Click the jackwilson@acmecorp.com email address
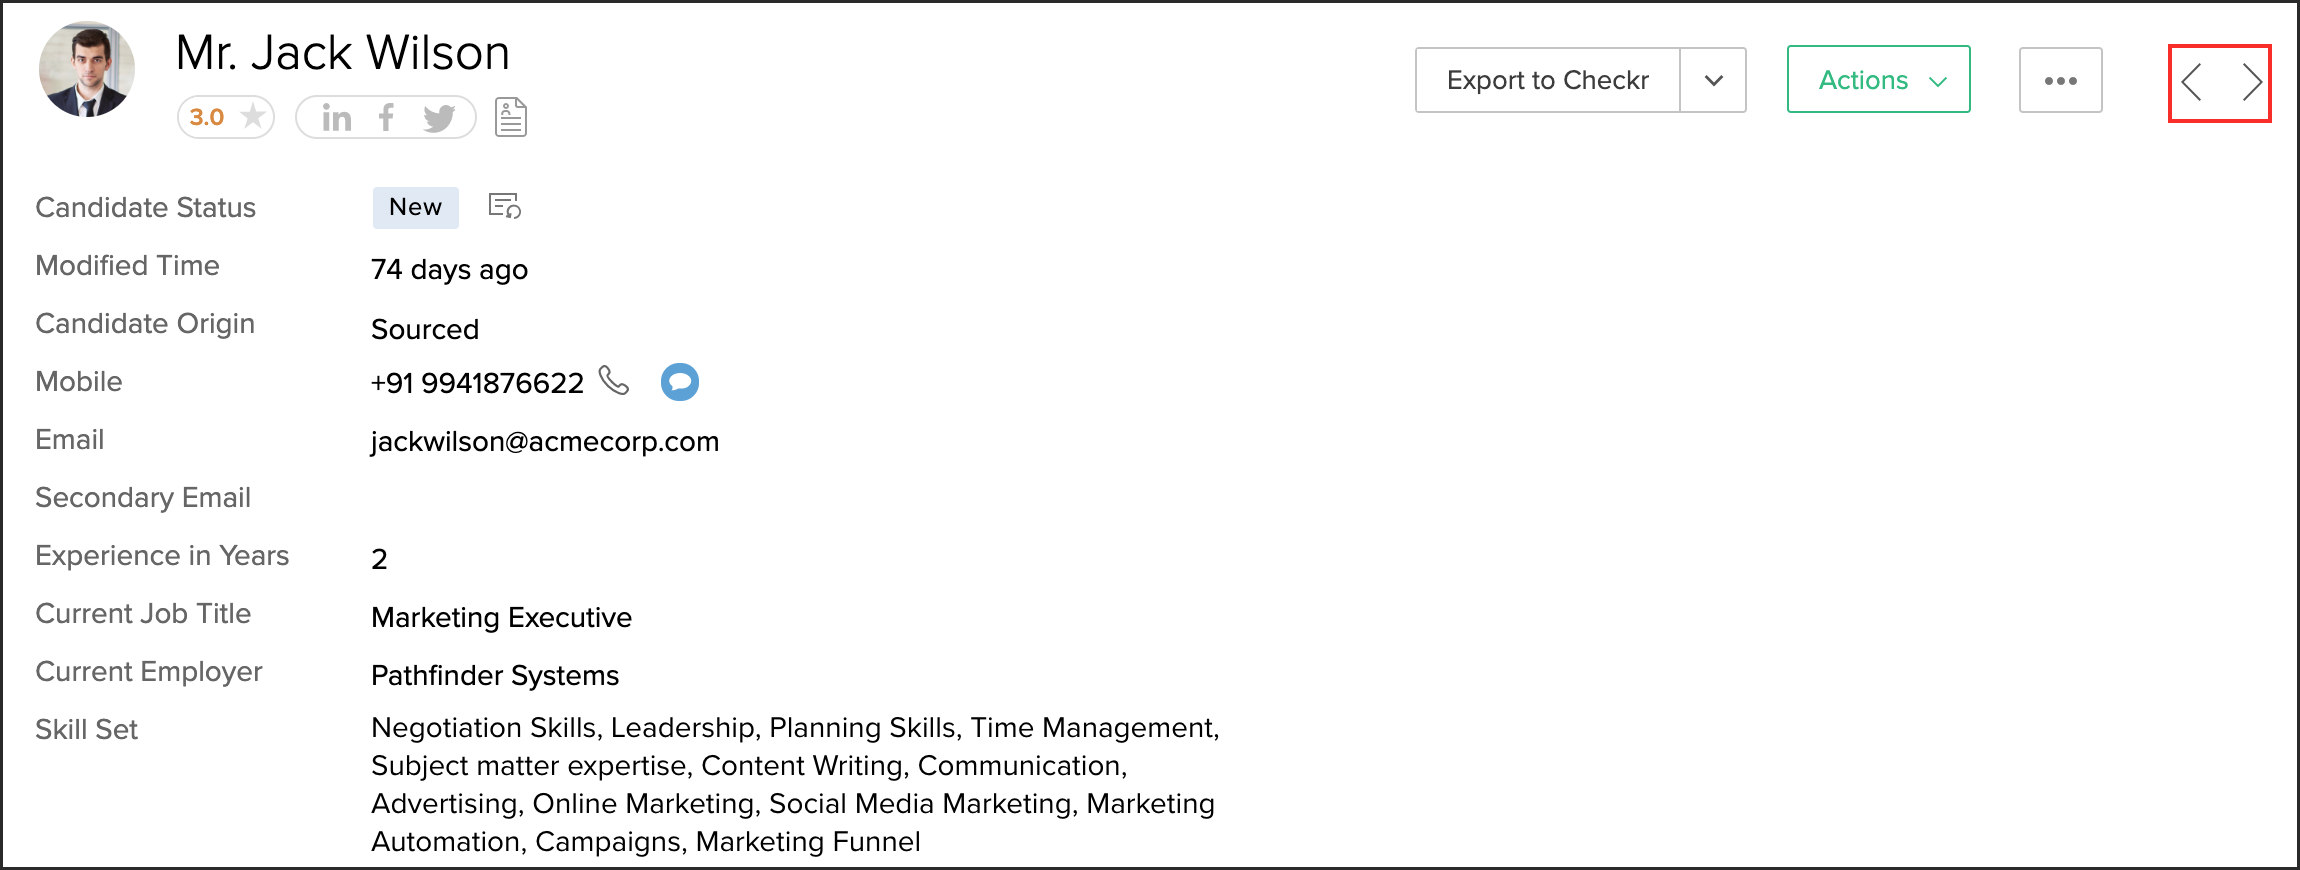Viewport: 2300px width, 870px height. tap(545, 441)
